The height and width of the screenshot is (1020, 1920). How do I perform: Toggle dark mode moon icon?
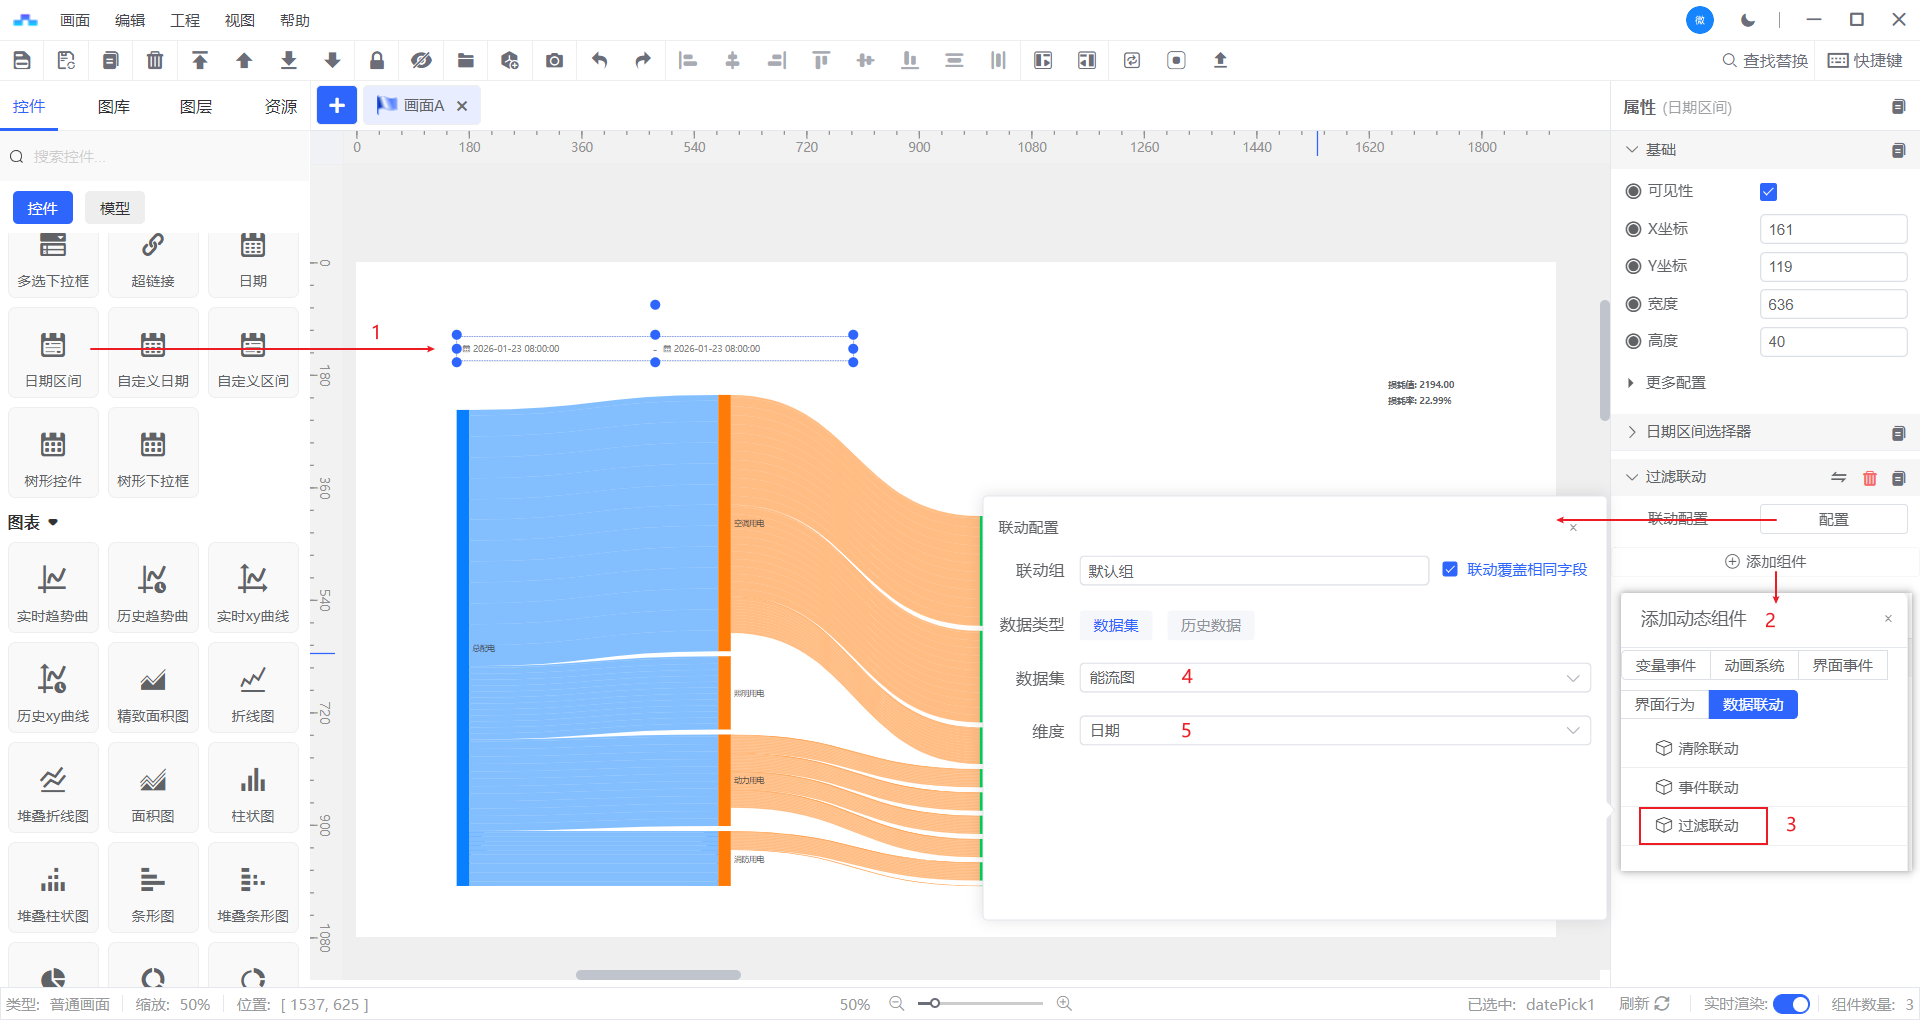click(1748, 20)
